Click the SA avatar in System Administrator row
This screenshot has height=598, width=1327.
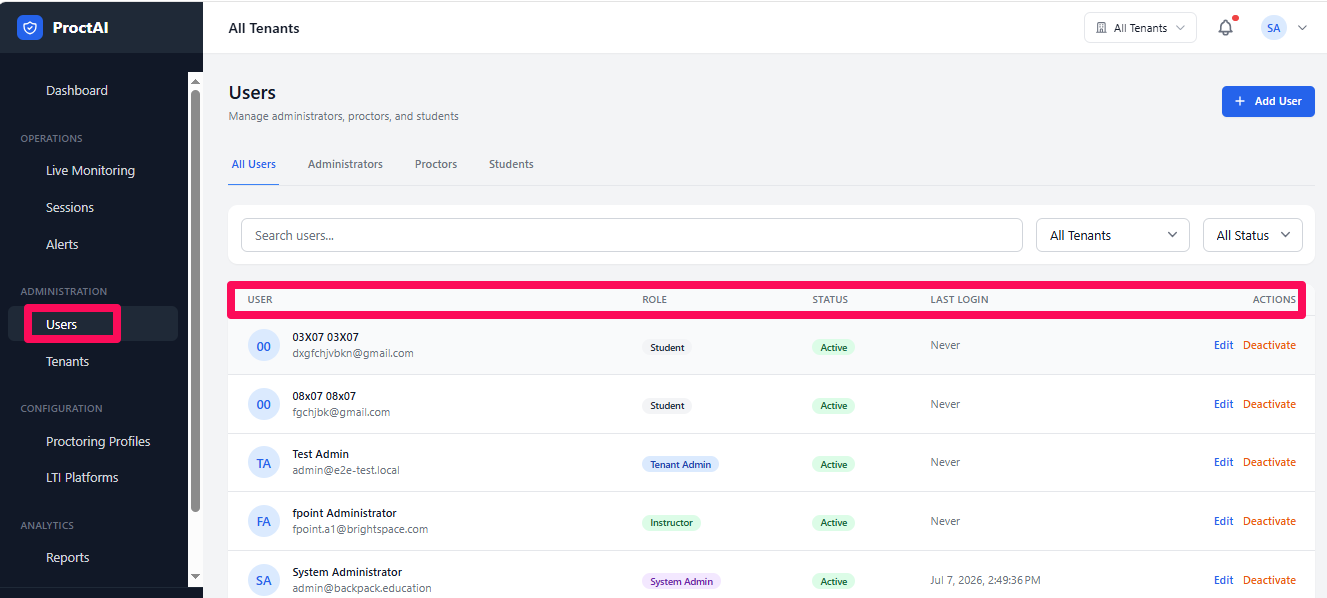coord(264,580)
